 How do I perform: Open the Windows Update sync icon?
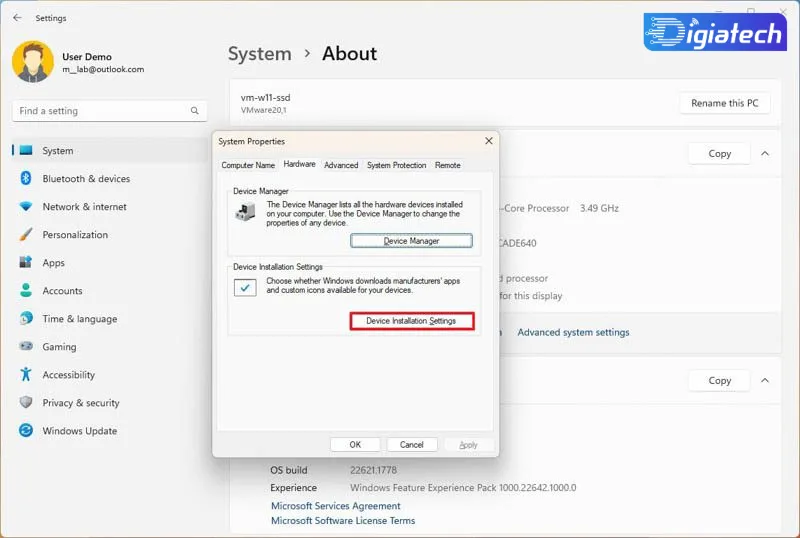pos(26,430)
